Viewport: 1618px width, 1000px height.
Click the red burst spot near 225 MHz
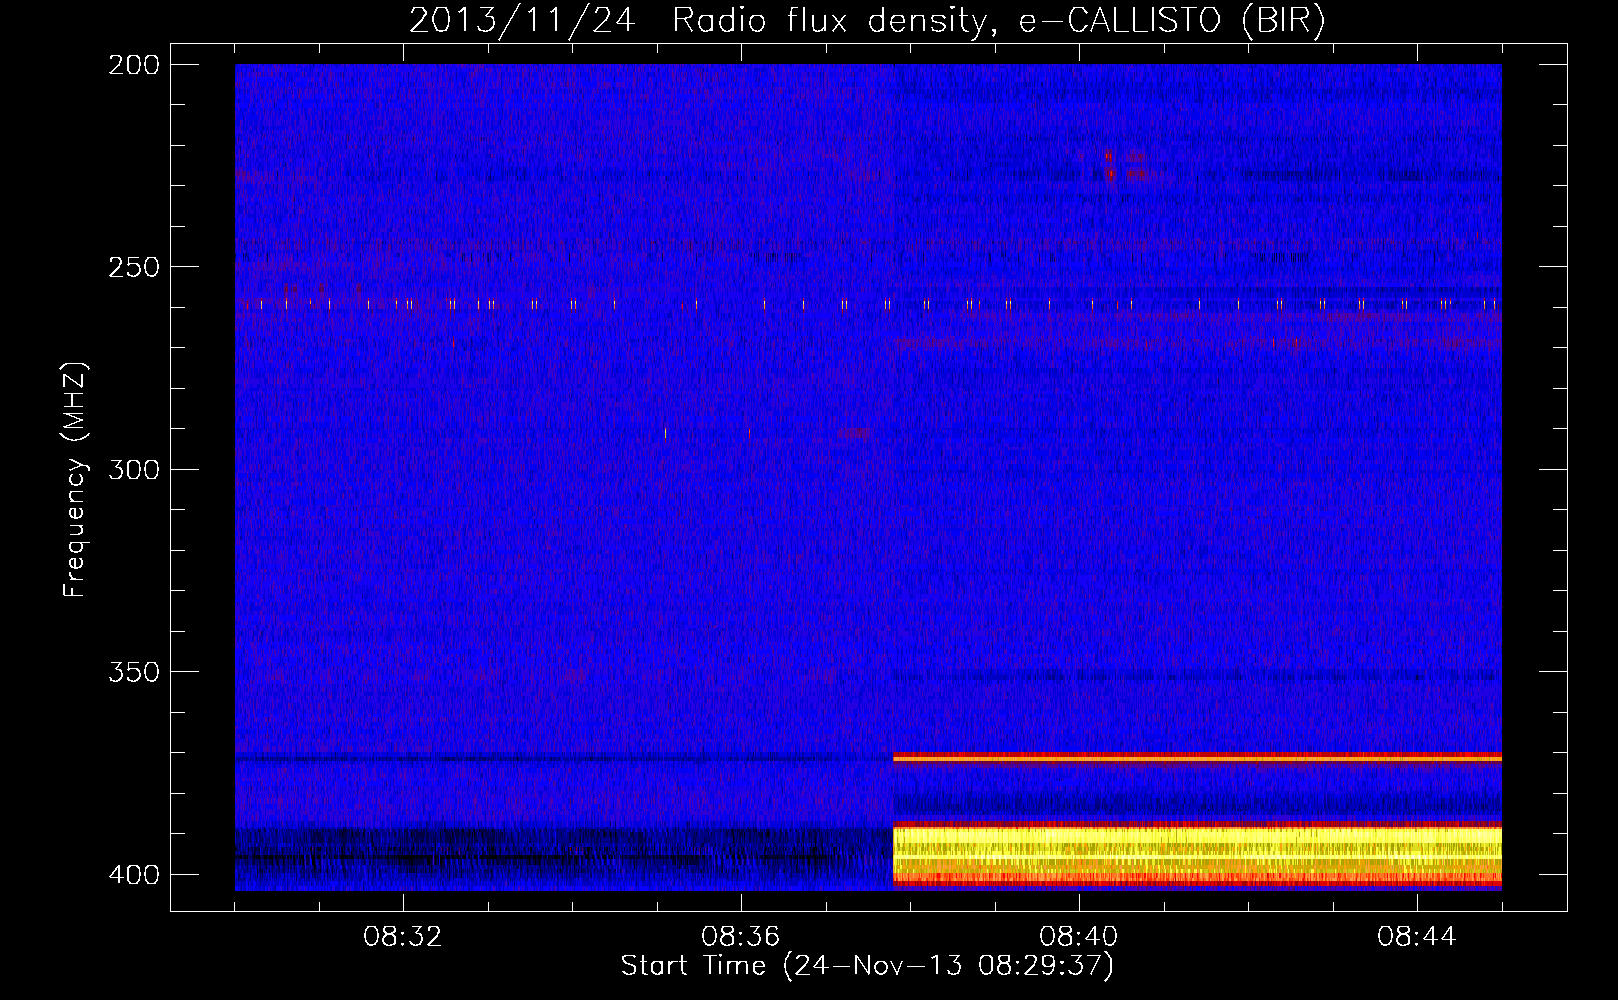pos(1110,166)
